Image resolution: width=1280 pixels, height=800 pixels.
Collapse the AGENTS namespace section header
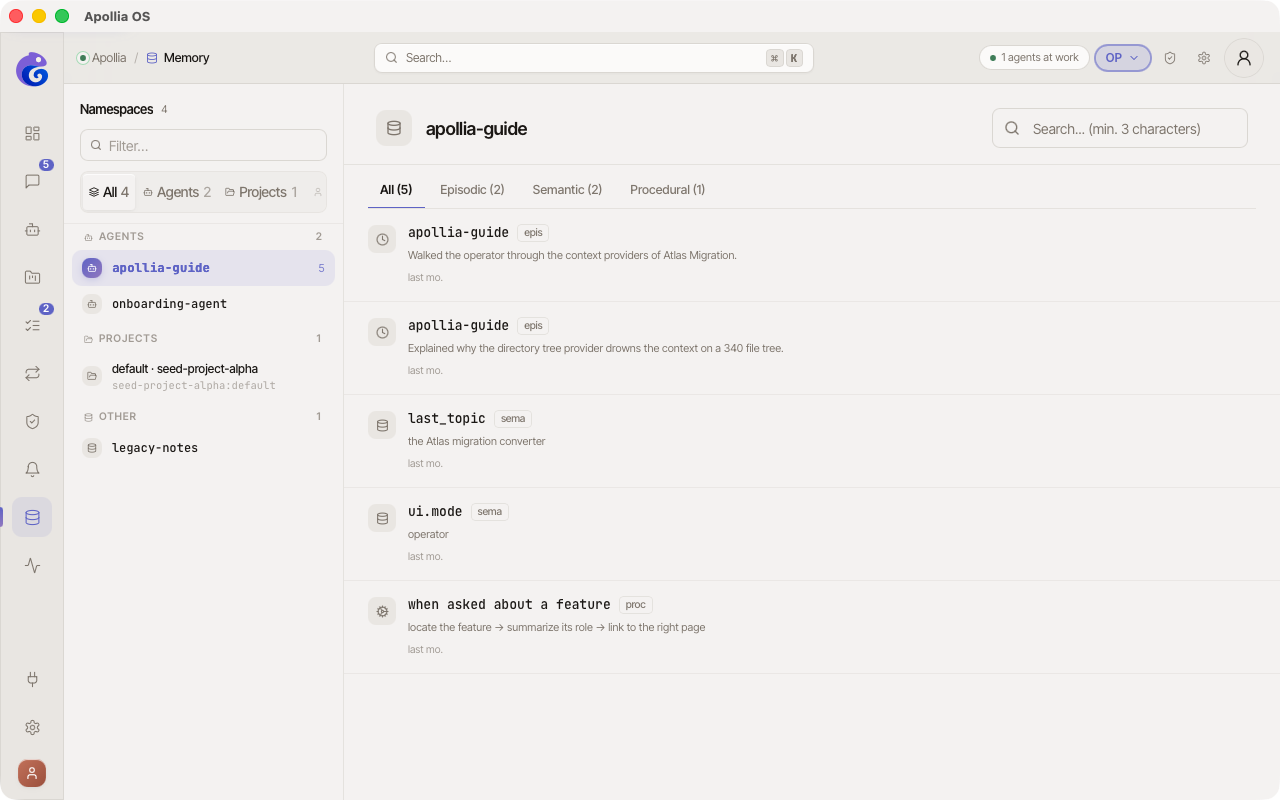(203, 237)
